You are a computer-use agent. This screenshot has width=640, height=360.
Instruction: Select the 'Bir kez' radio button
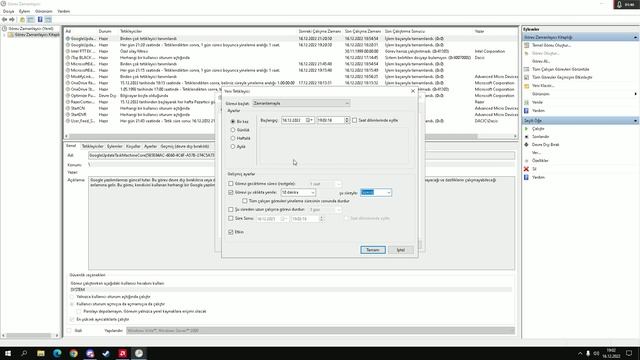[233, 122]
